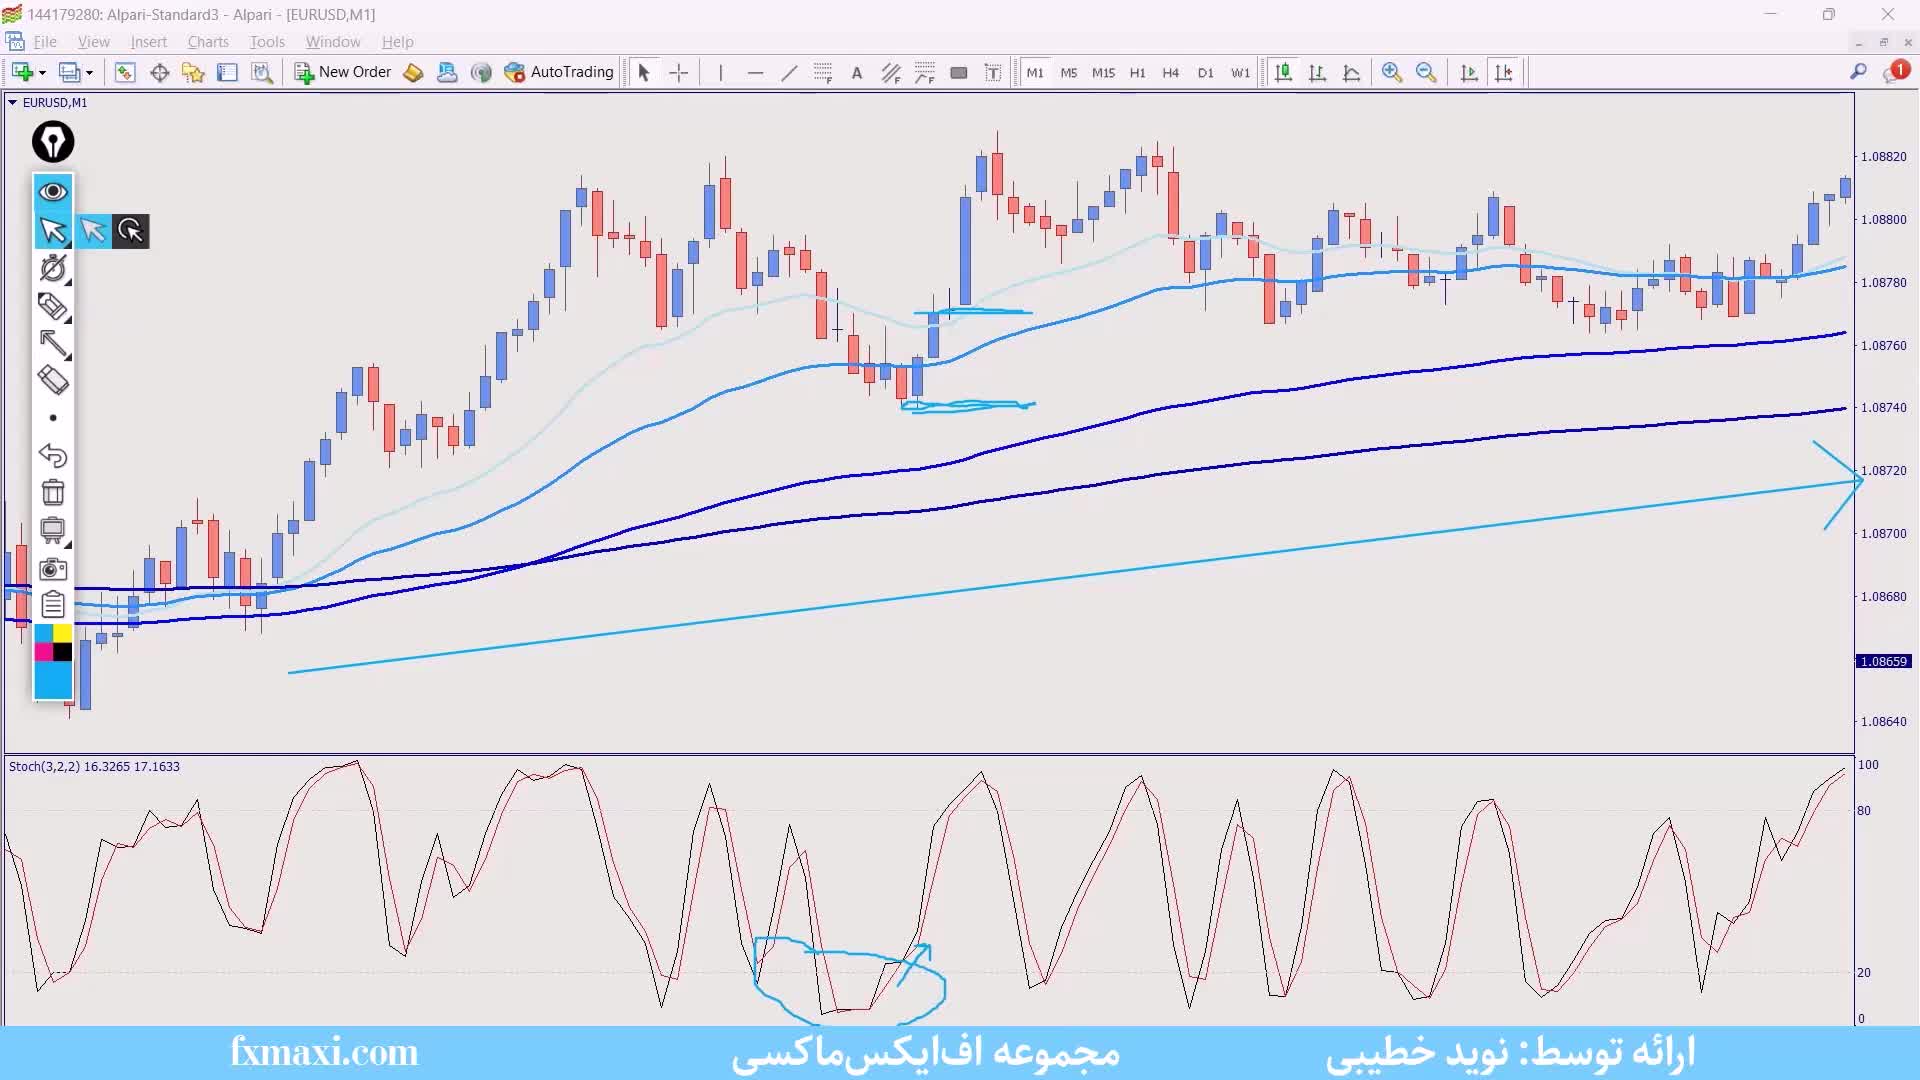Expand the profiles dropdown arrow

tap(89, 73)
